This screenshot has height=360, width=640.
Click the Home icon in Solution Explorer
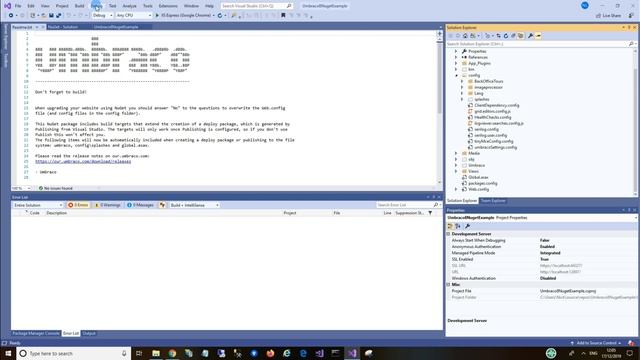[x=465, y=36]
